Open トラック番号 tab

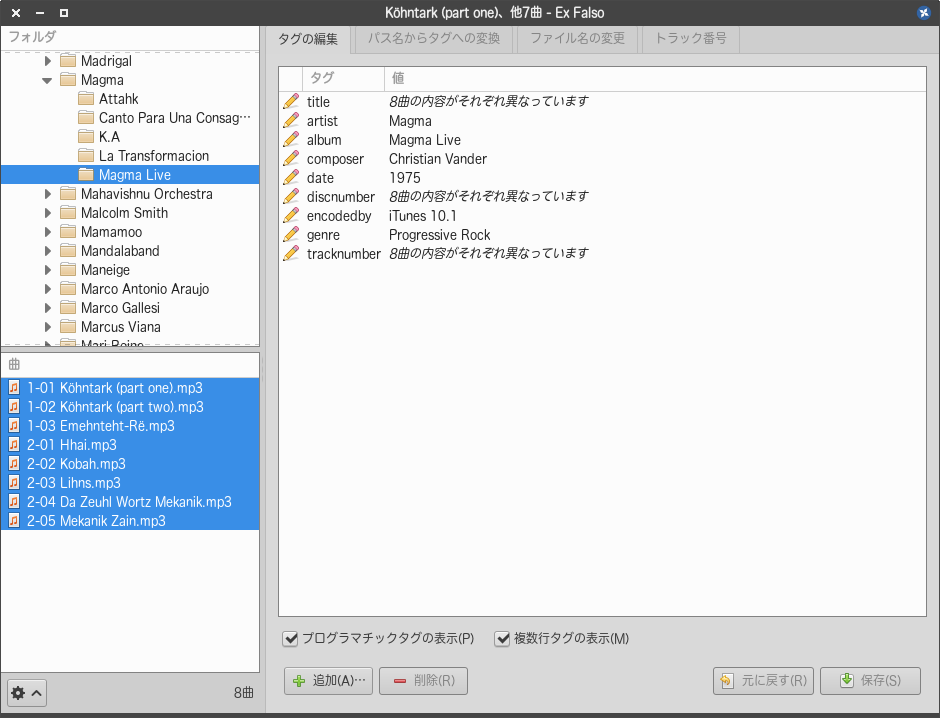click(x=691, y=39)
